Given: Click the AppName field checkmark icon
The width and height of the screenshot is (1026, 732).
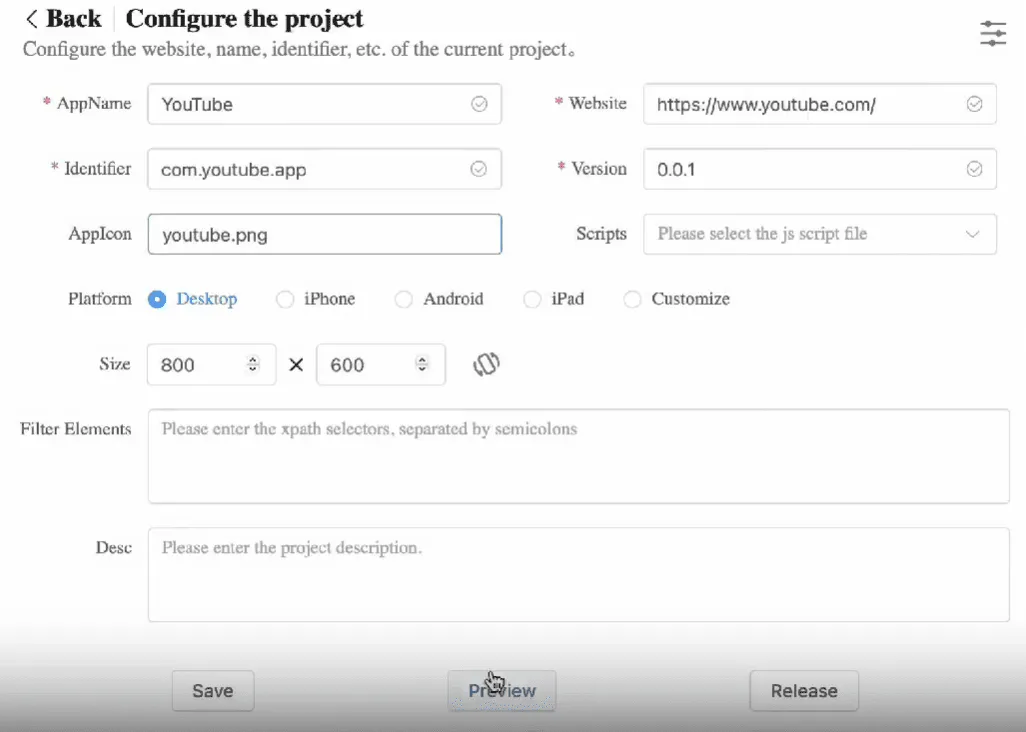Looking at the screenshot, I should coord(479,104).
